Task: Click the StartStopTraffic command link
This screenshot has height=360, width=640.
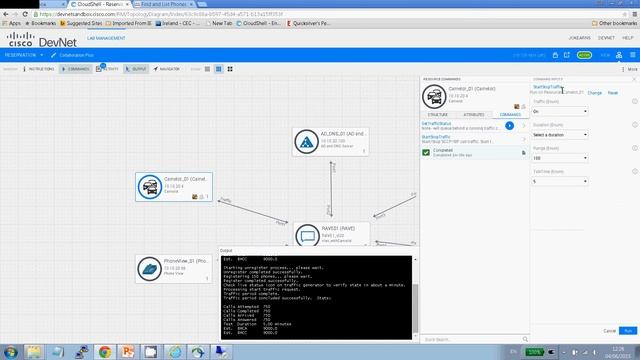Action: point(436,137)
